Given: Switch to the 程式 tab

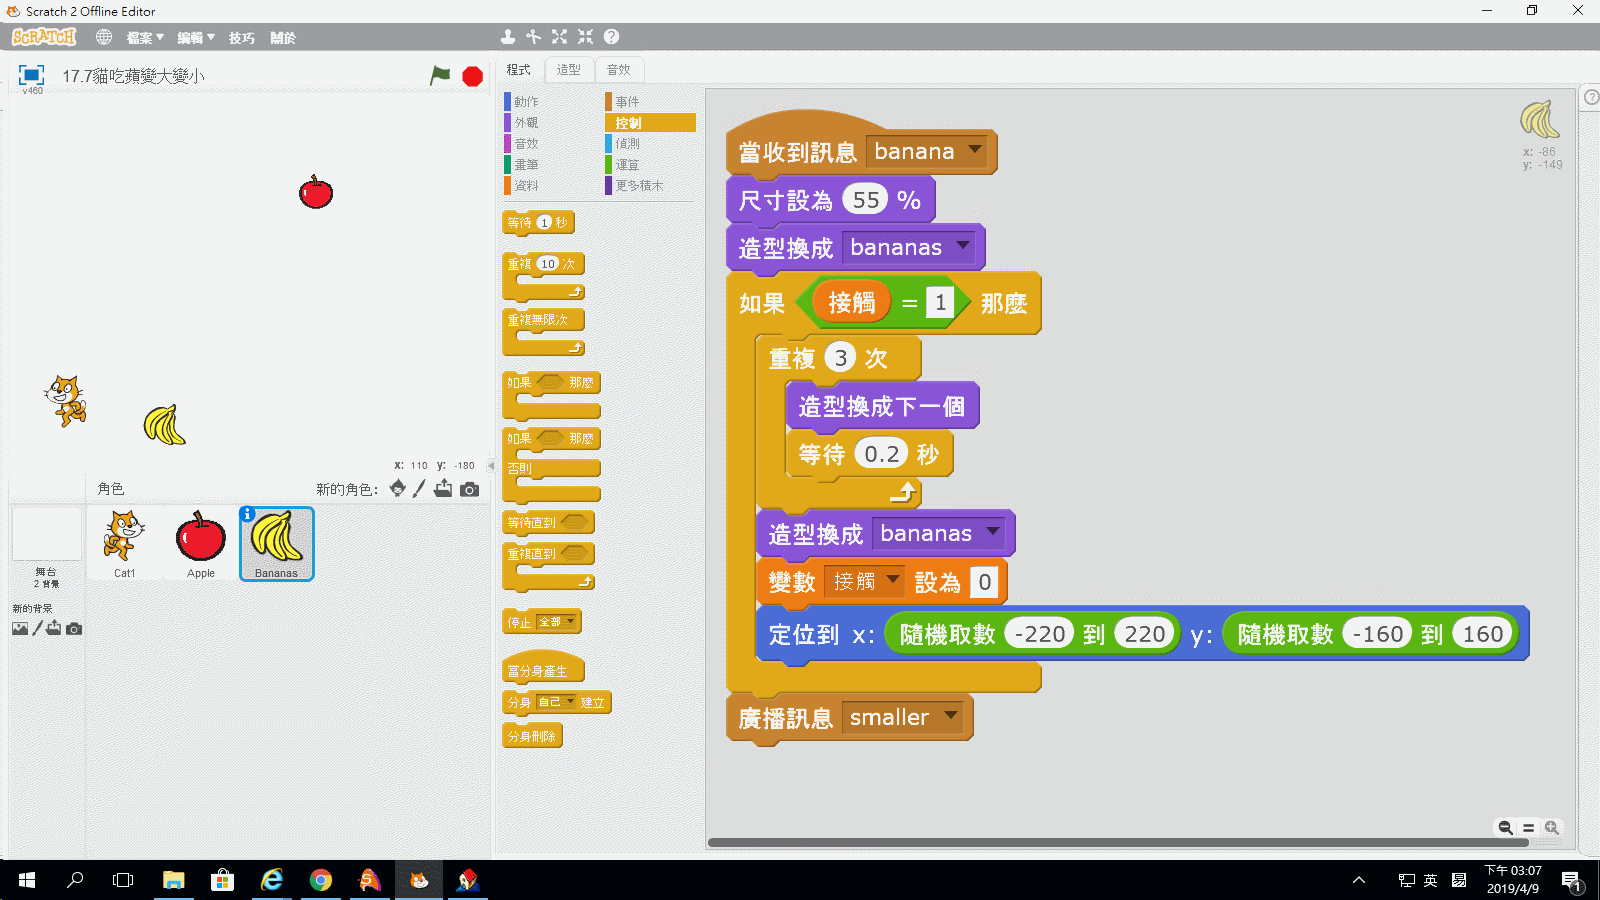Looking at the screenshot, I should click(x=518, y=70).
